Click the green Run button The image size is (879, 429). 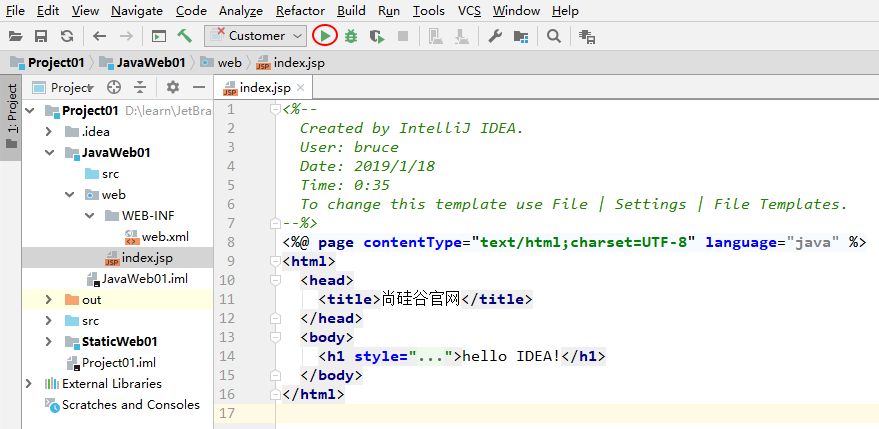[x=325, y=36]
